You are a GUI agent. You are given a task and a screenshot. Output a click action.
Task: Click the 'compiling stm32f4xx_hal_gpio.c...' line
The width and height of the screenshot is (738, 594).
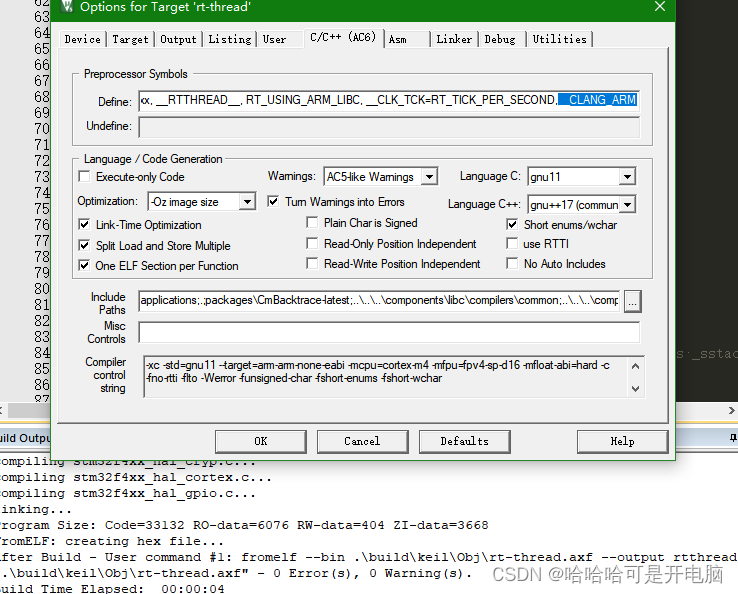click(x=128, y=493)
